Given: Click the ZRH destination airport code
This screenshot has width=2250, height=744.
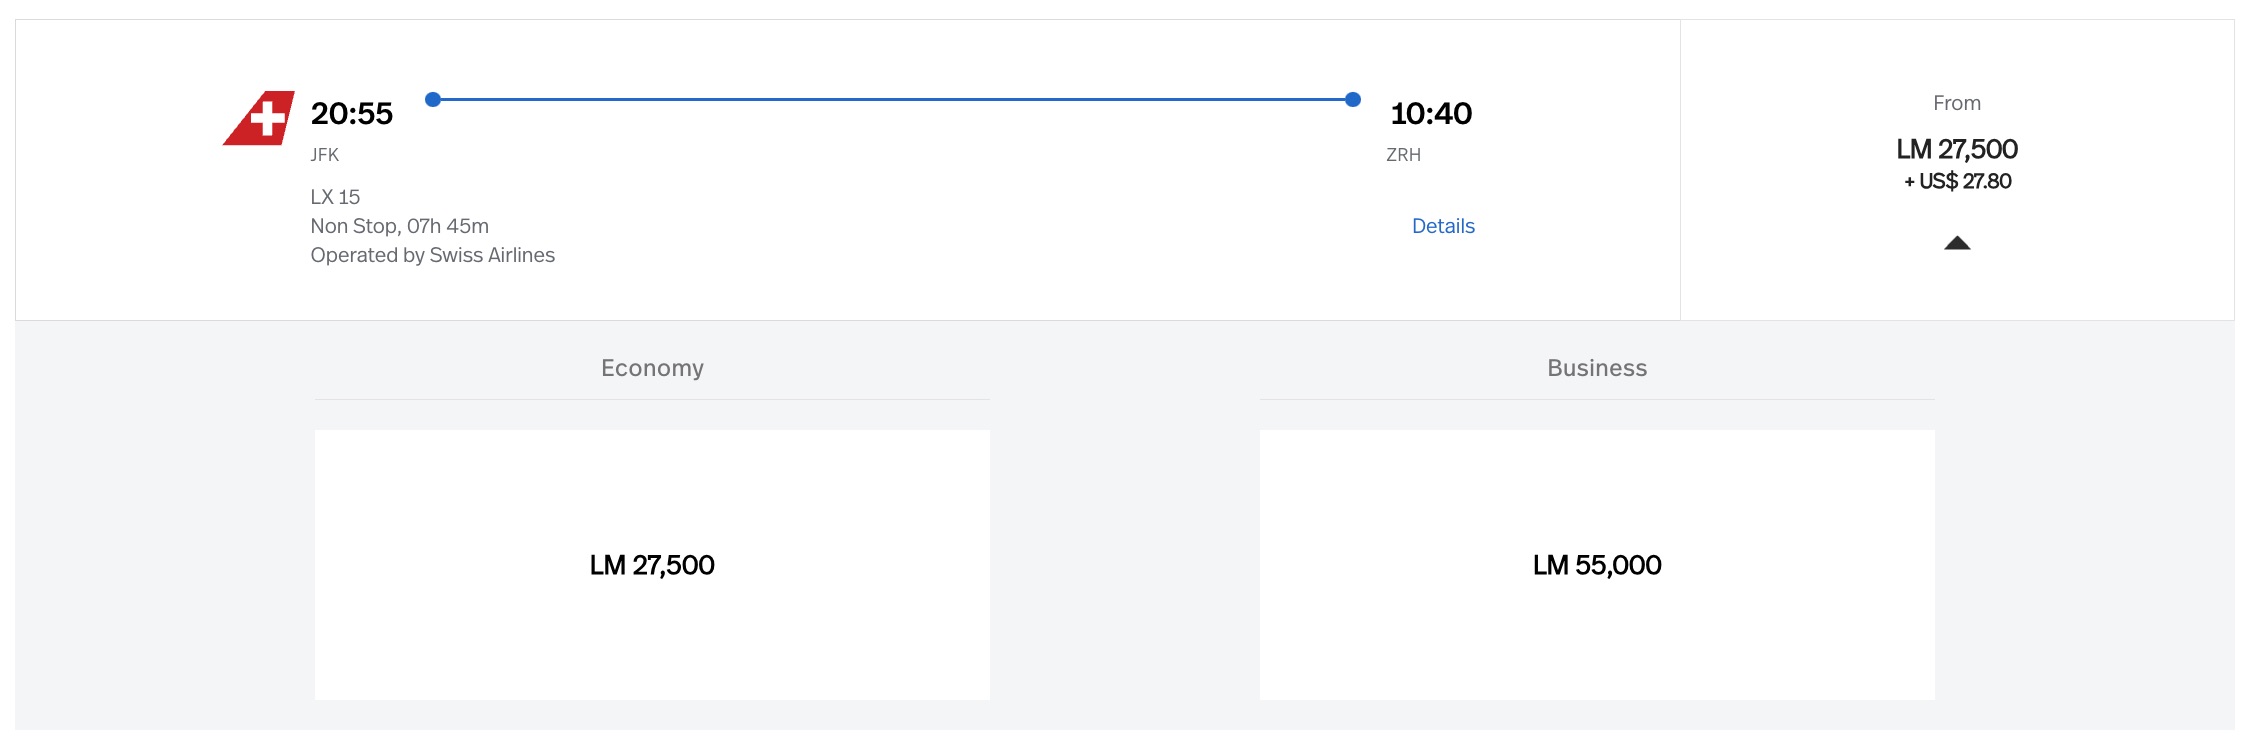Looking at the screenshot, I should (1403, 155).
